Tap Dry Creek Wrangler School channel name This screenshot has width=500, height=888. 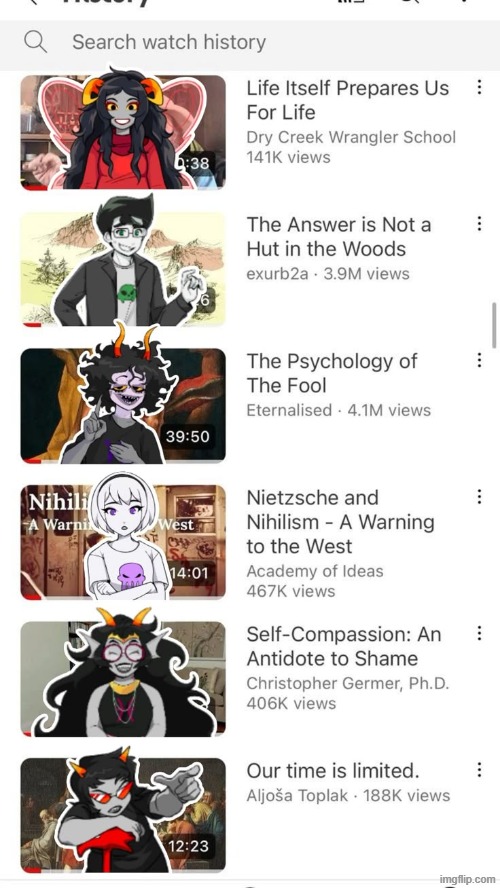tap(351, 137)
